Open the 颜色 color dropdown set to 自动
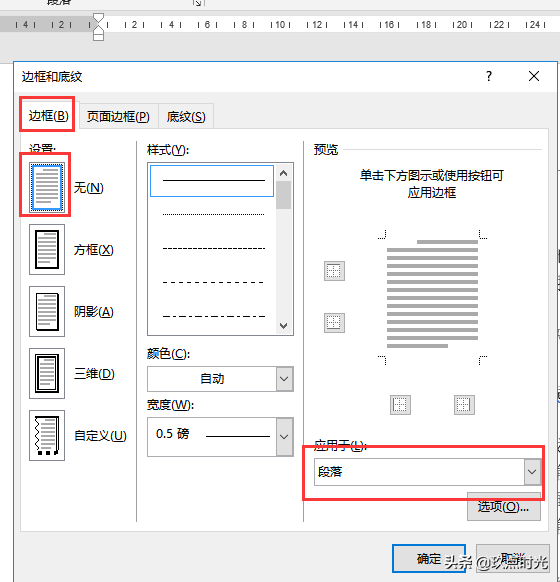 [x=220, y=379]
